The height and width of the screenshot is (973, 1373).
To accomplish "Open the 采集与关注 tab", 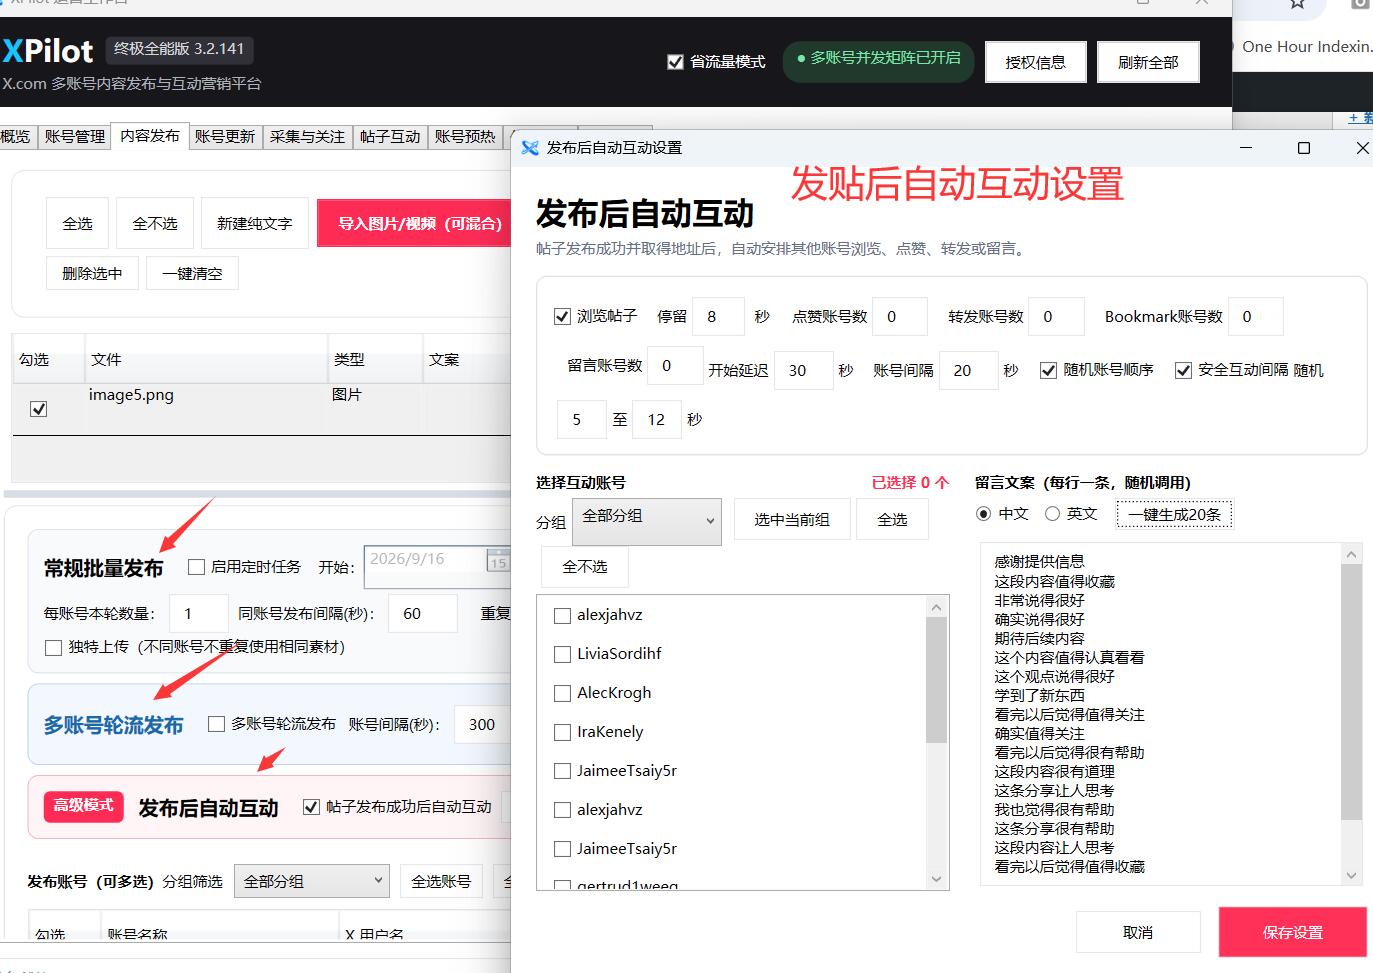I will [307, 137].
